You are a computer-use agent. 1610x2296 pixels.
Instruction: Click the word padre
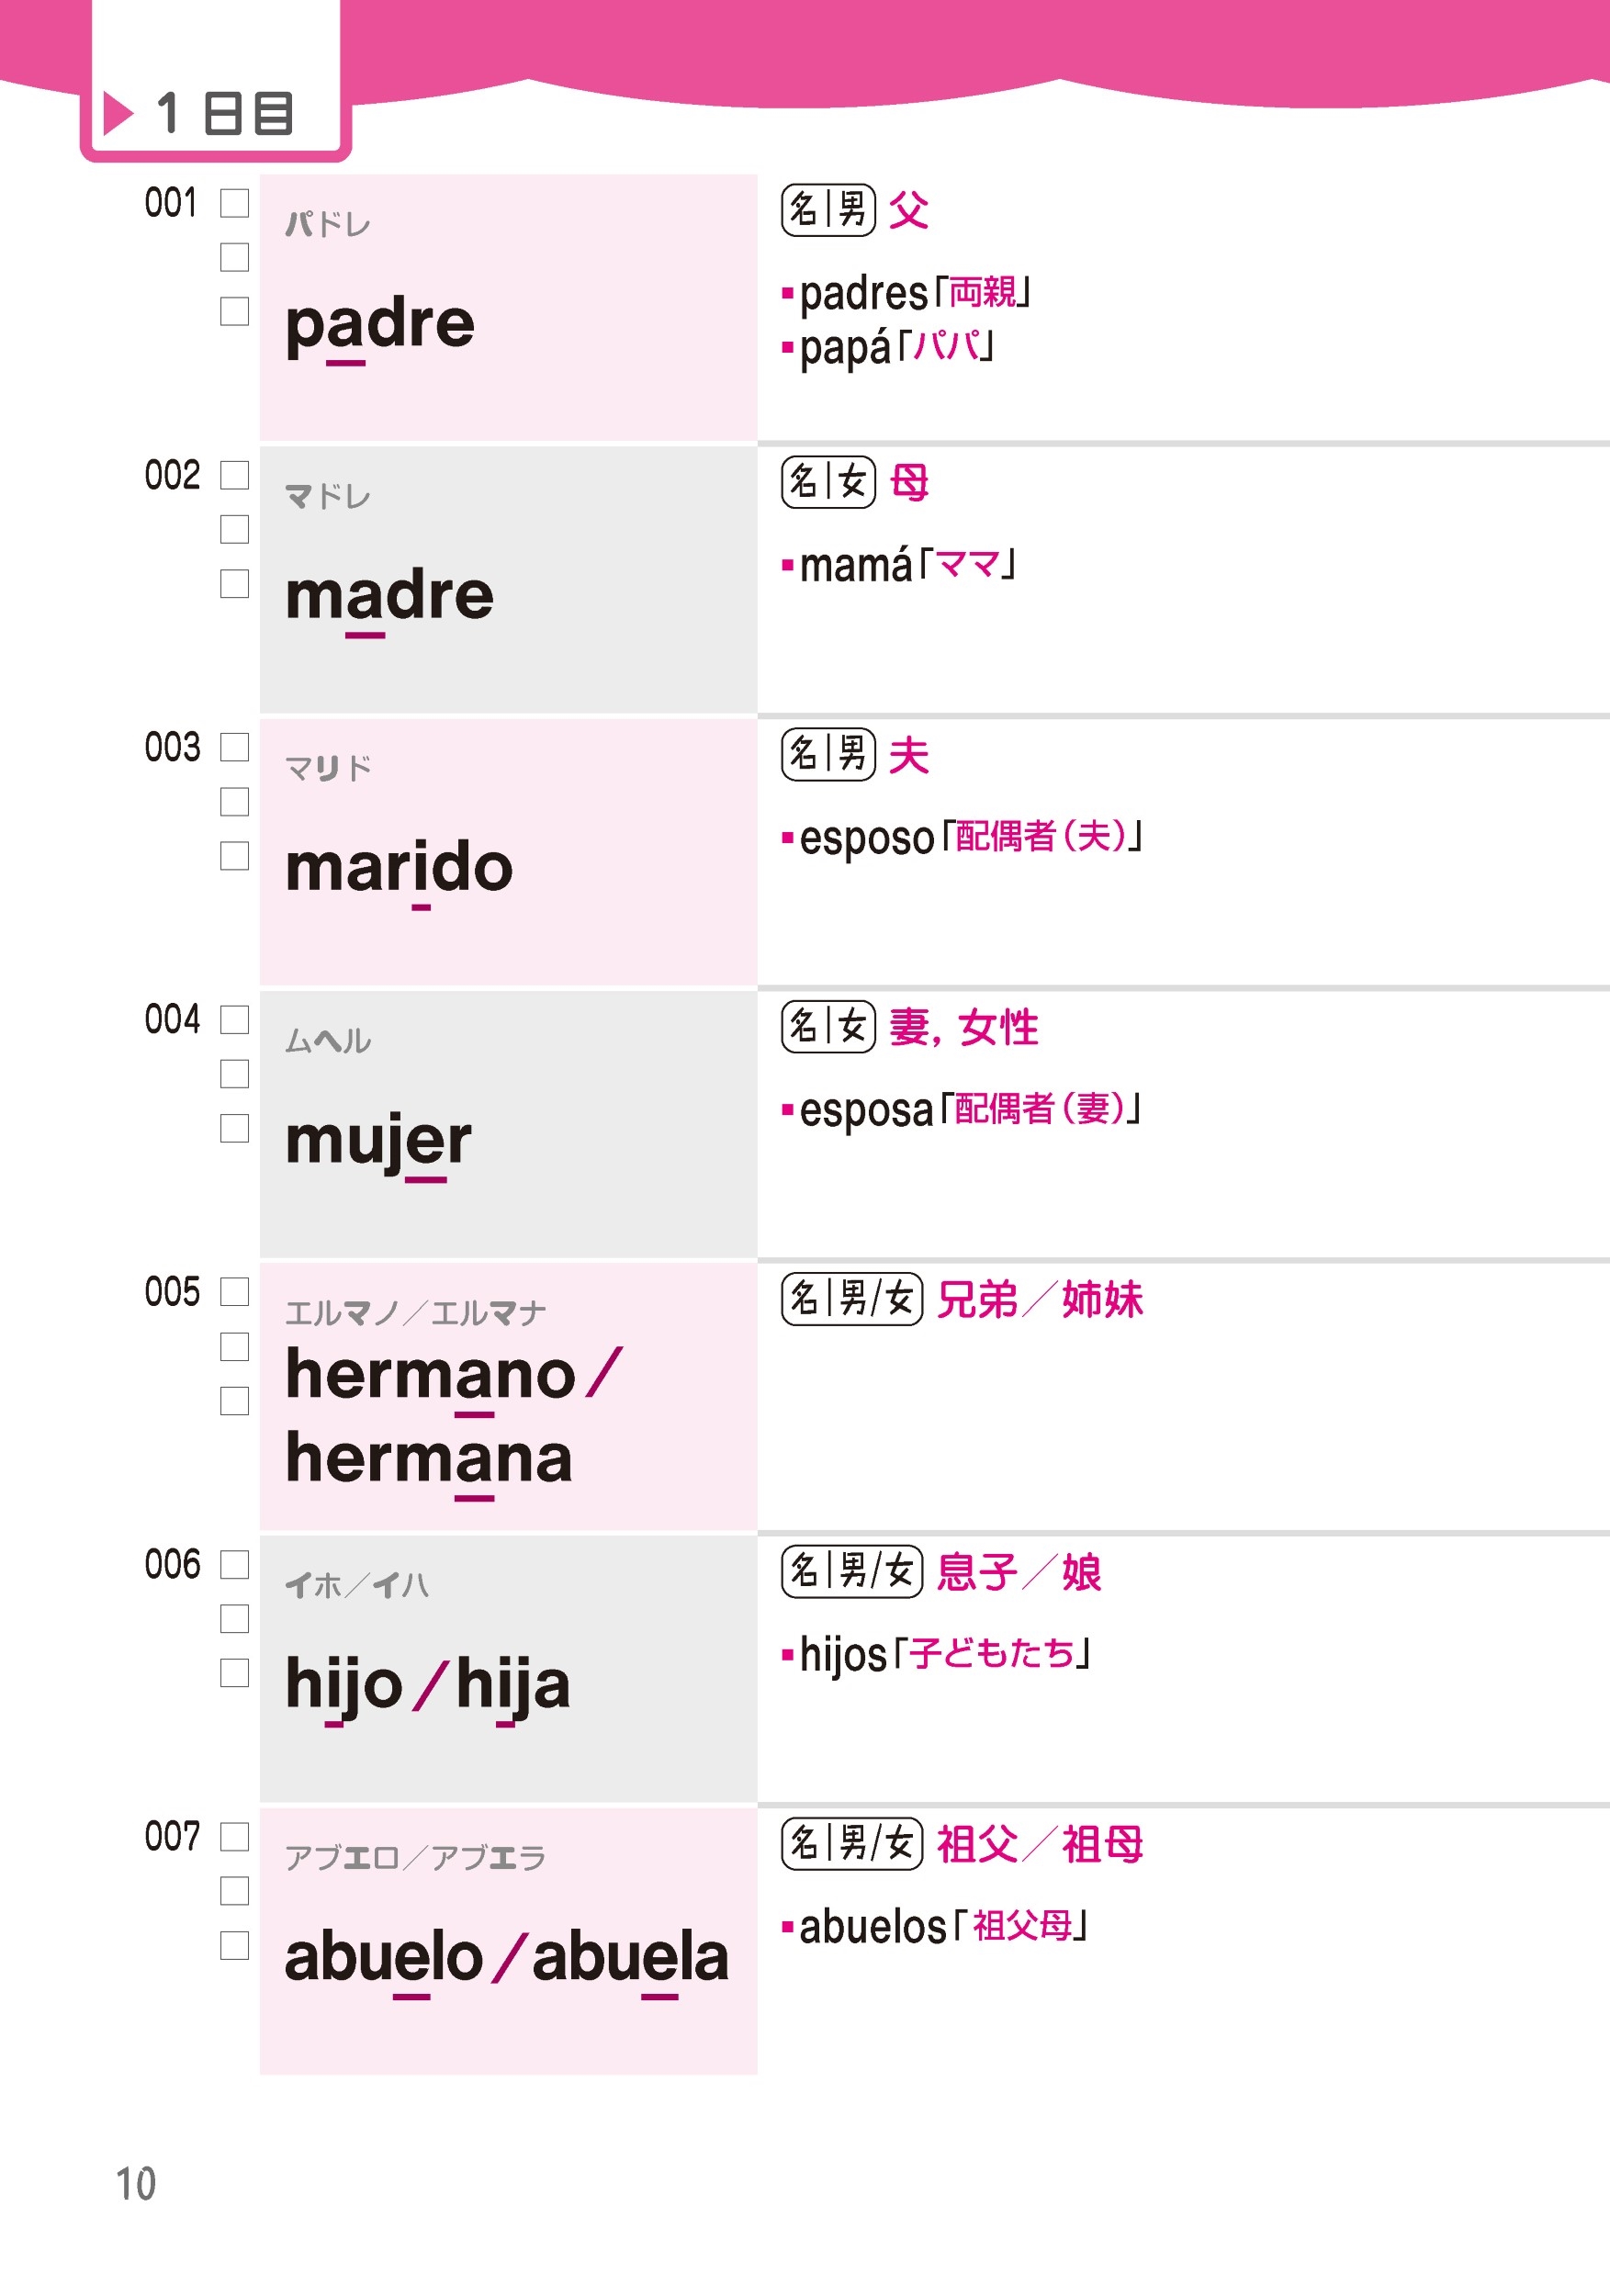pos(380,325)
